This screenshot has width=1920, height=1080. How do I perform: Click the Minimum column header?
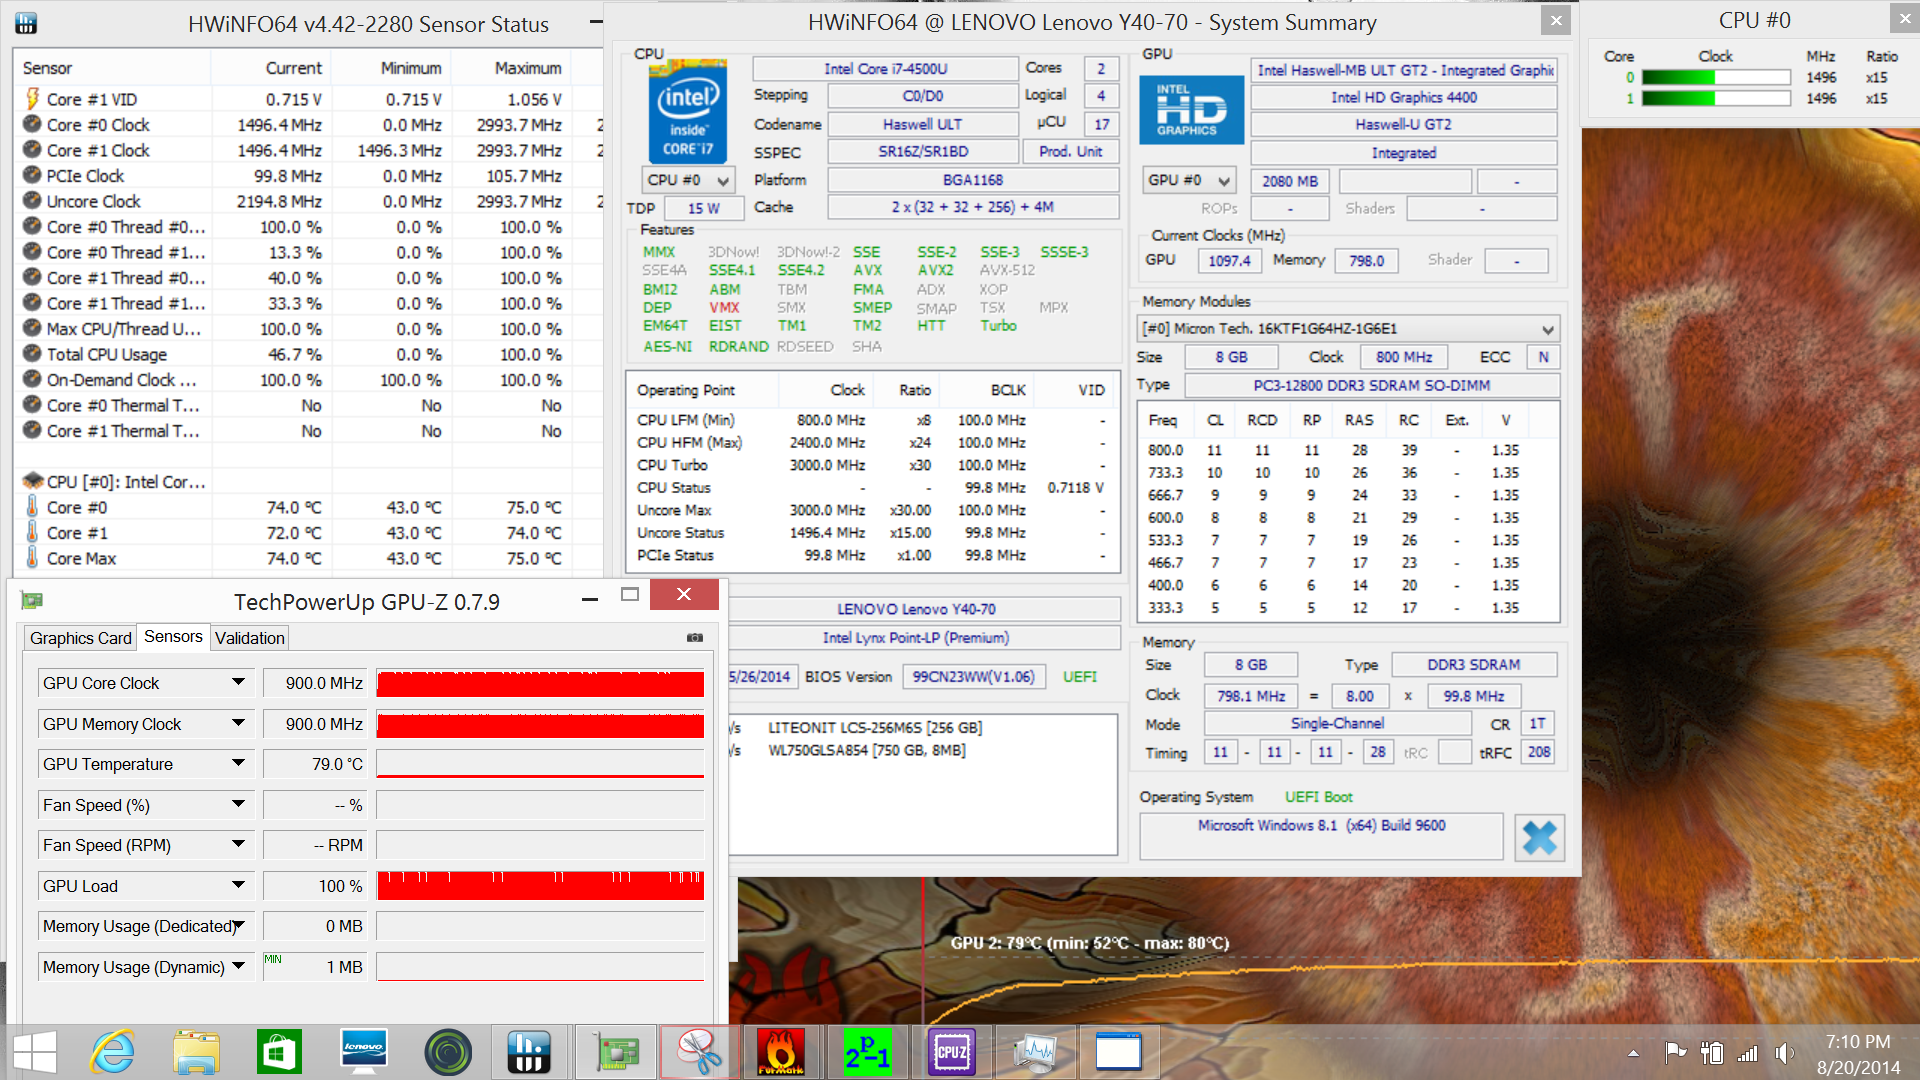(391, 68)
